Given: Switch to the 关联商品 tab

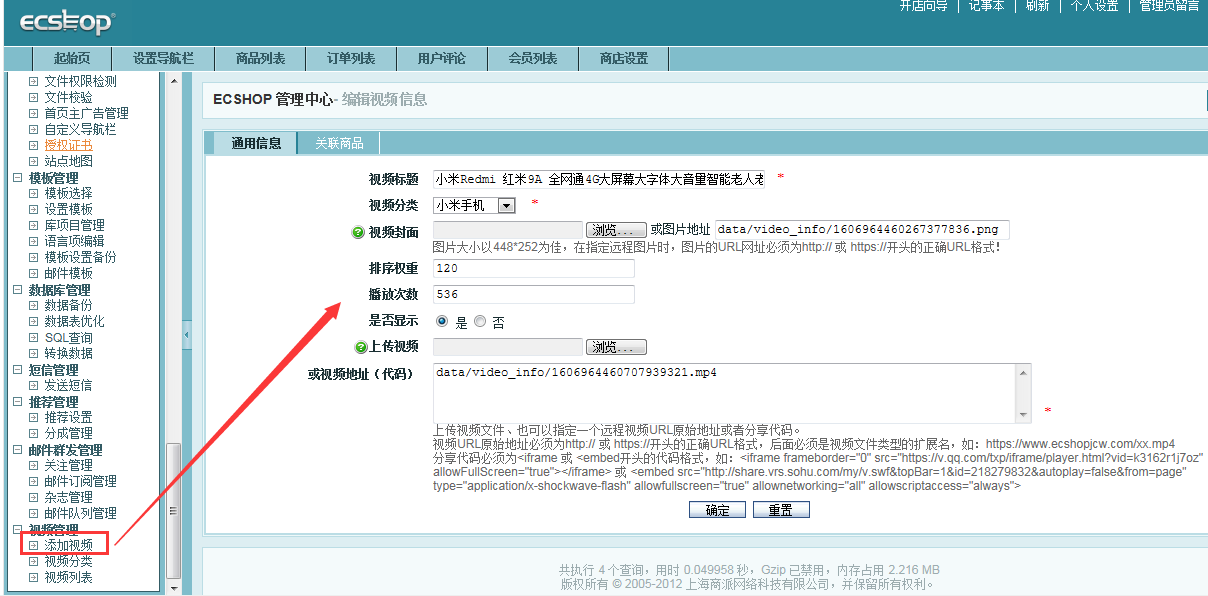Looking at the screenshot, I should click(339, 143).
